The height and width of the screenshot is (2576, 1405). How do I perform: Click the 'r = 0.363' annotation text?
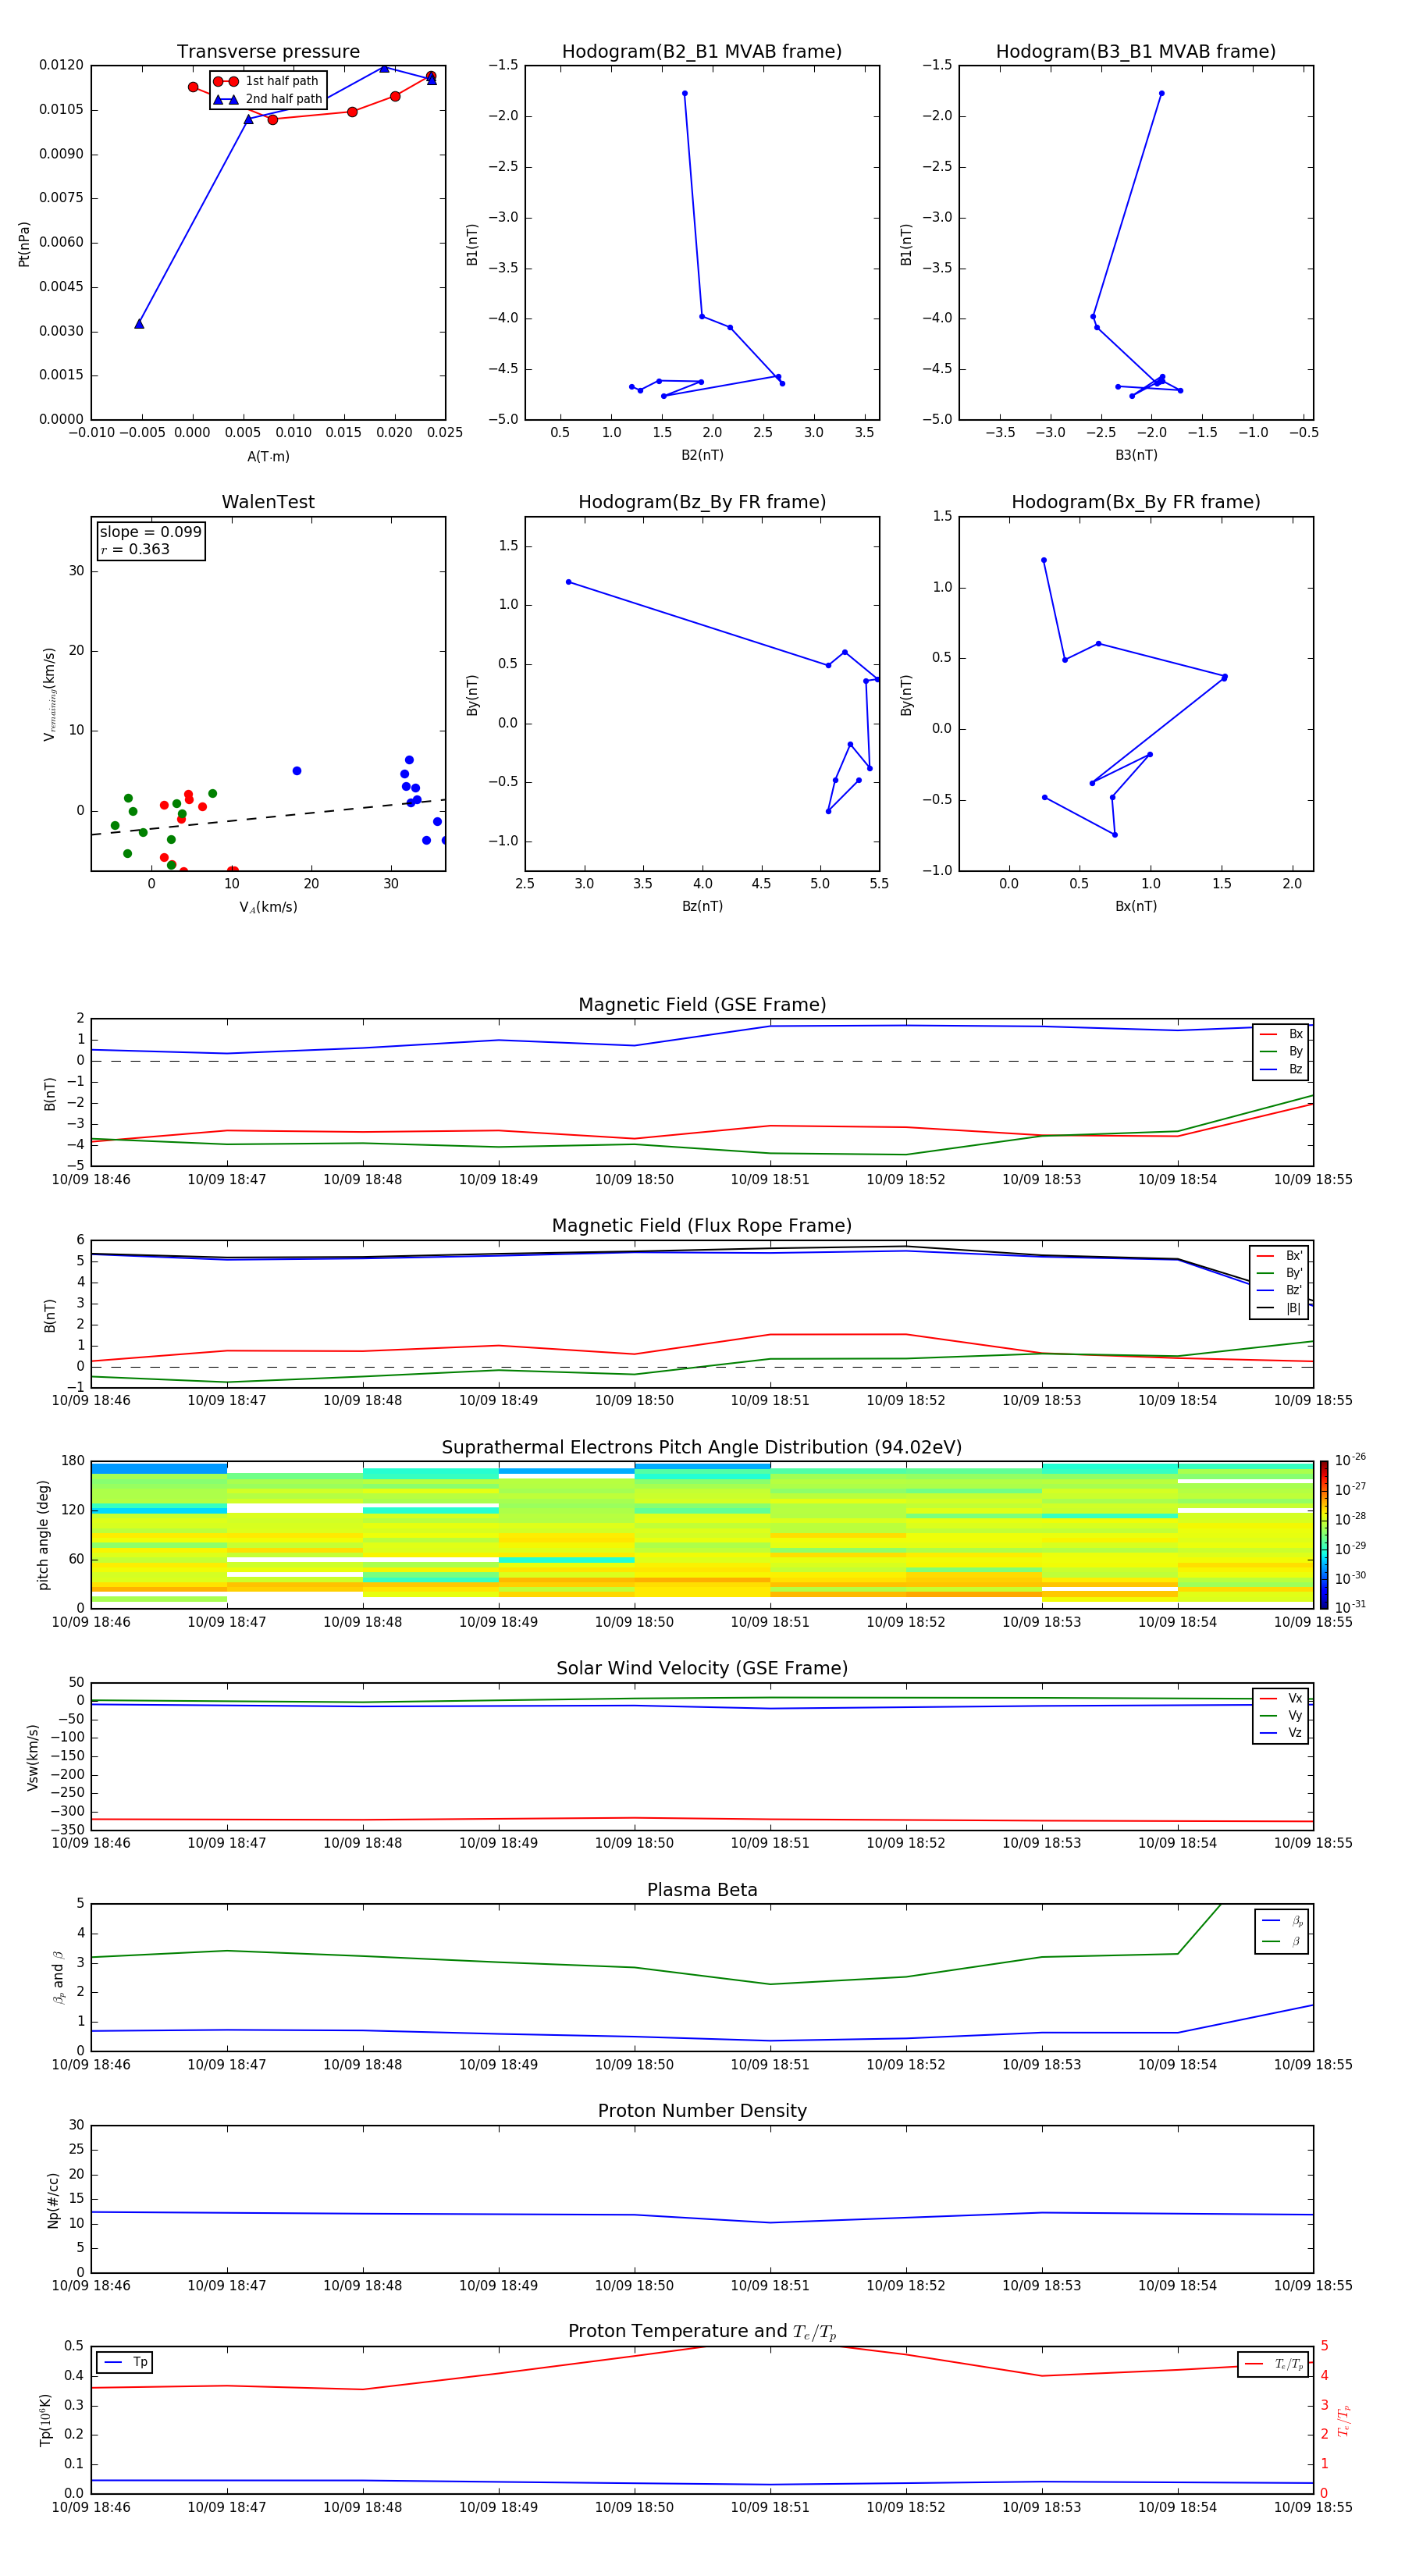[x=135, y=549]
